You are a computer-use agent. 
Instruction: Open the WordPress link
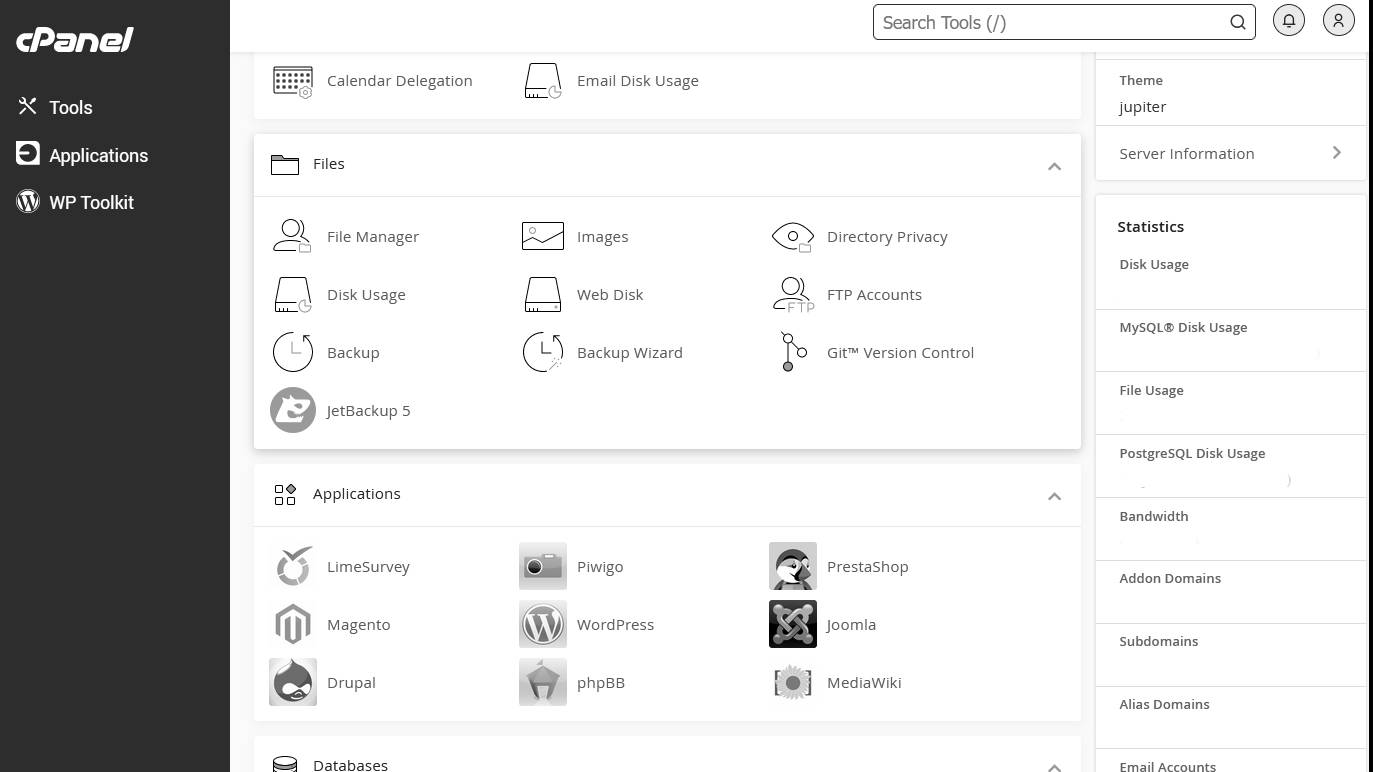tap(615, 625)
